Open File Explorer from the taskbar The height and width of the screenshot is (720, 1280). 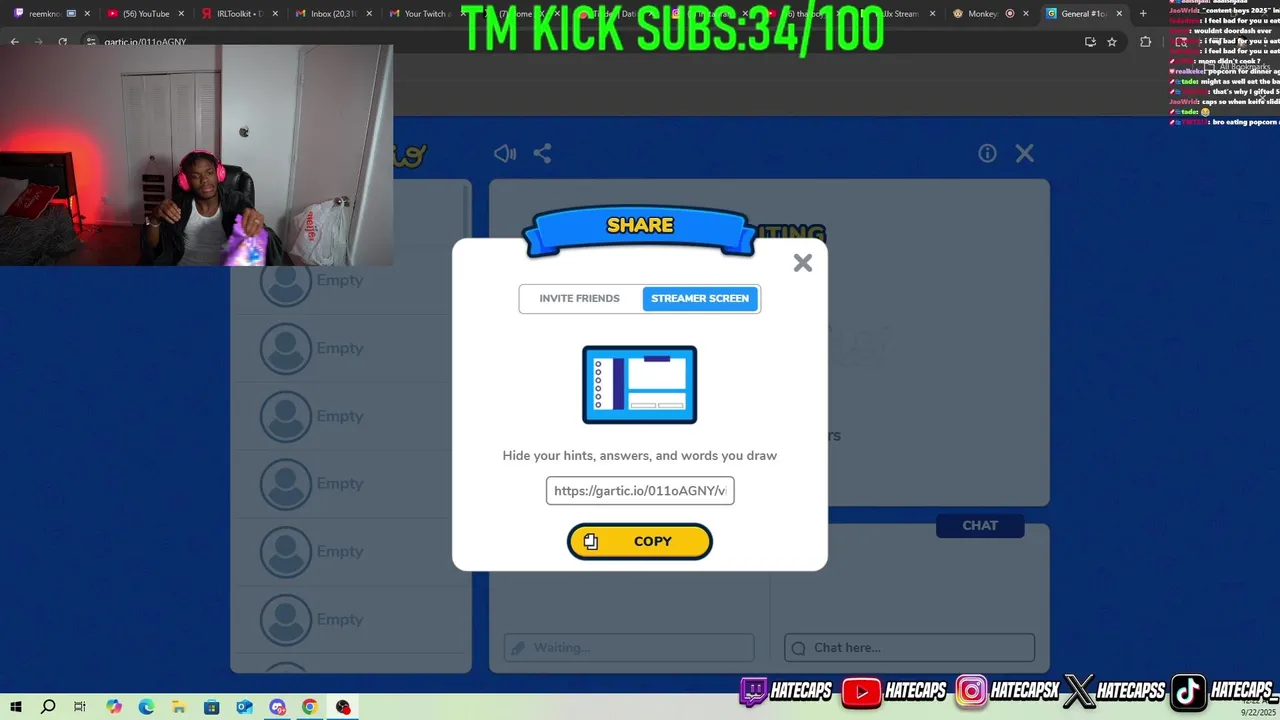(x=179, y=707)
